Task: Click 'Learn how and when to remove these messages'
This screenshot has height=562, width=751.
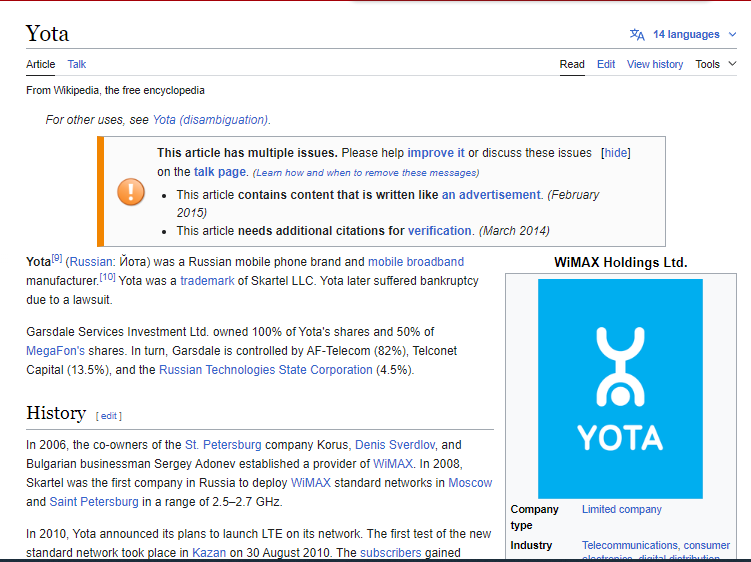Action: [366, 173]
